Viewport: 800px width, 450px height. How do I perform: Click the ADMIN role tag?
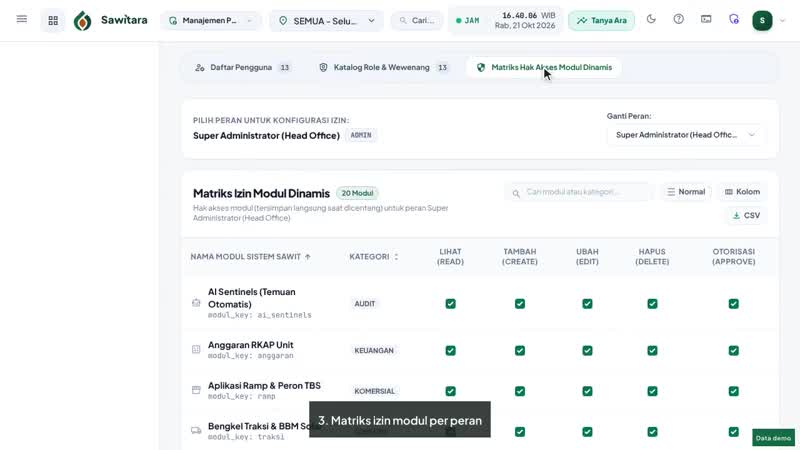pyautogui.click(x=361, y=135)
